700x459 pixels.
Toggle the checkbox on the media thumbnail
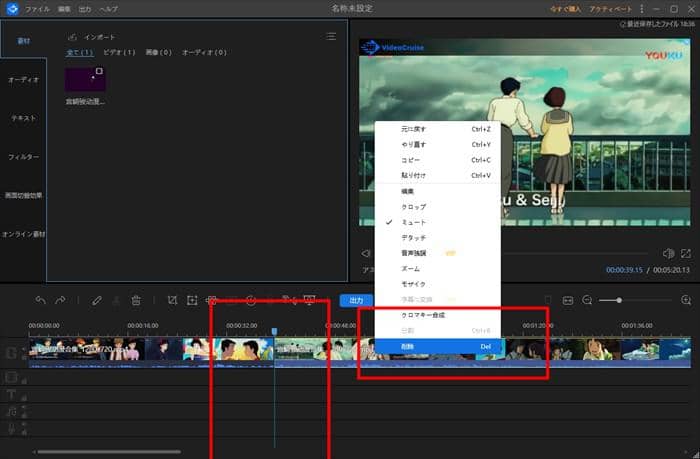pyautogui.click(x=99, y=71)
